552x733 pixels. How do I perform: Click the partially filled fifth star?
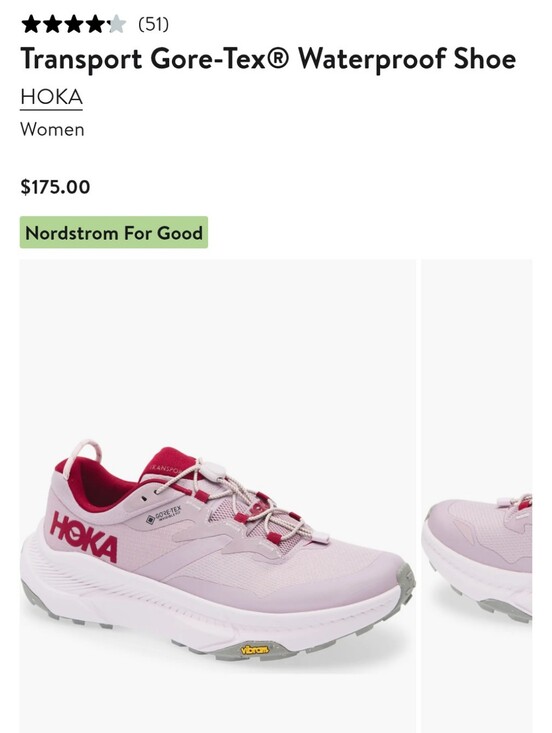coord(116,24)
